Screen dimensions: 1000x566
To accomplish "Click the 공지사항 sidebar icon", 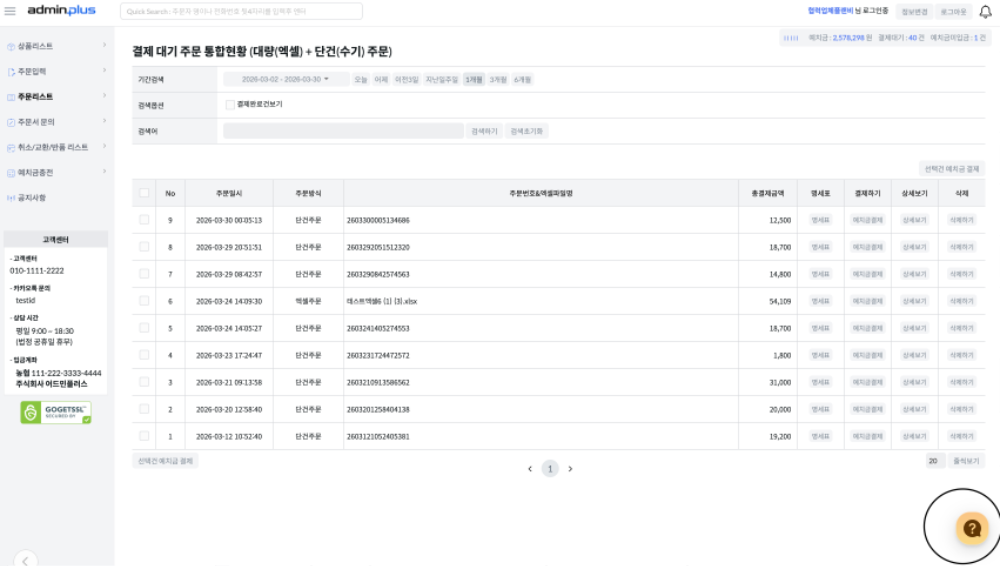I will tap(11, 198).
